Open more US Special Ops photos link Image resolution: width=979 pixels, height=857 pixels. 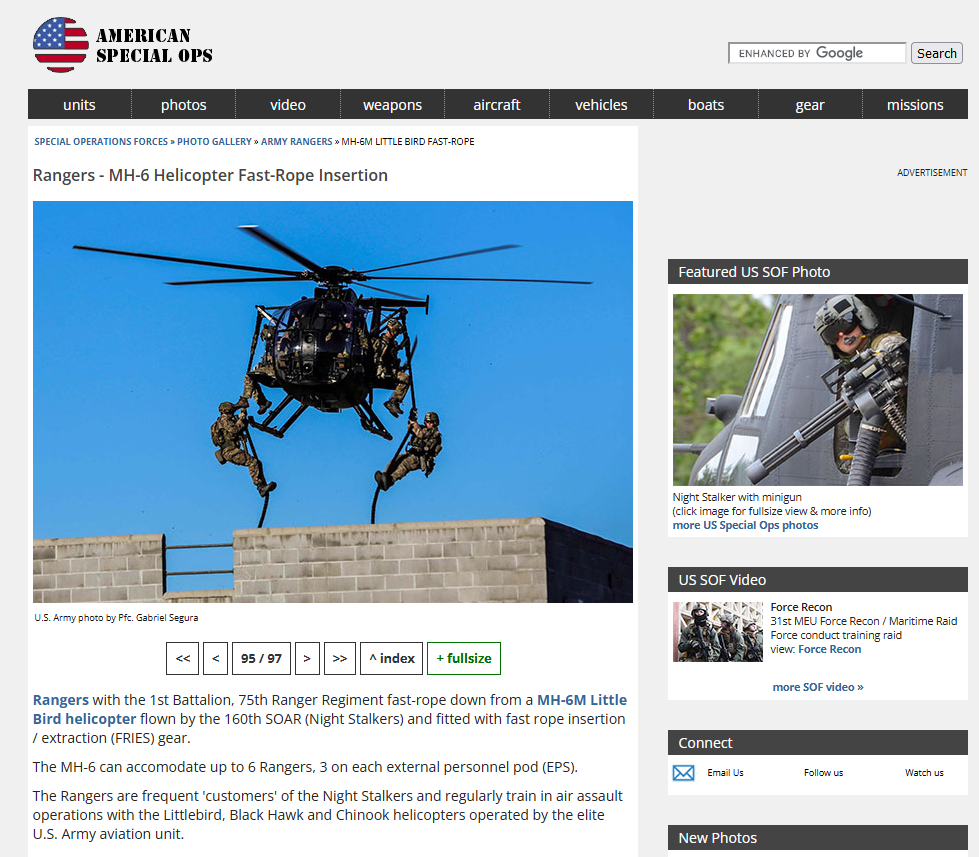click(745, 525)
